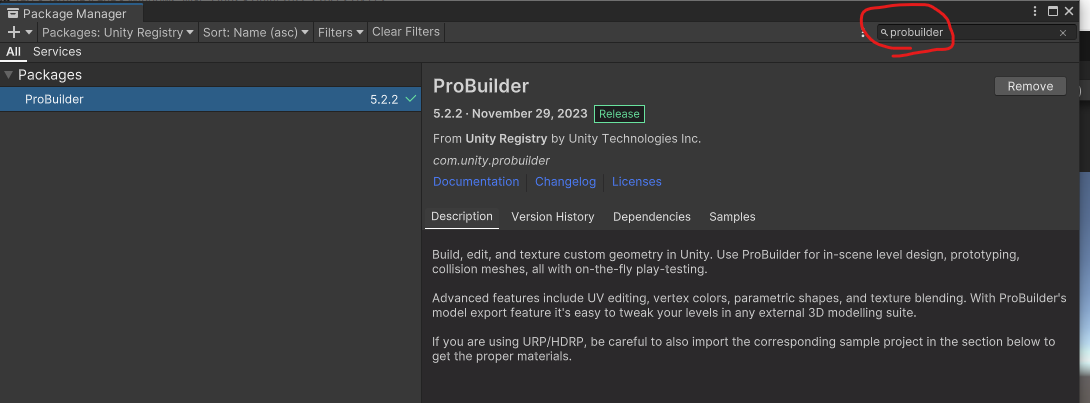
Task: Click Clear Filters
Action: tap(405, 32)
